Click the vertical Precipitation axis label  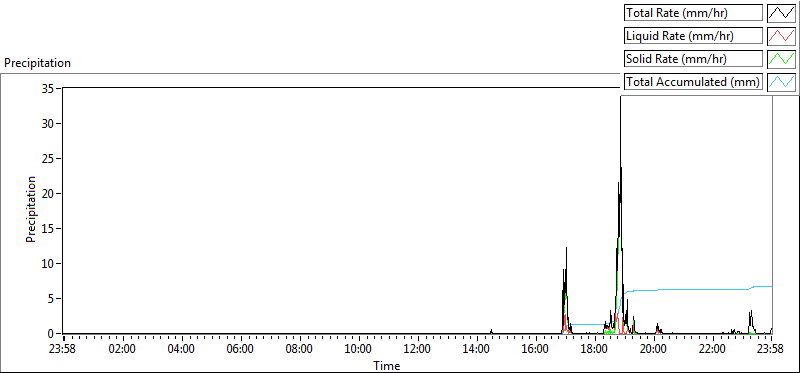coord(31,209)
